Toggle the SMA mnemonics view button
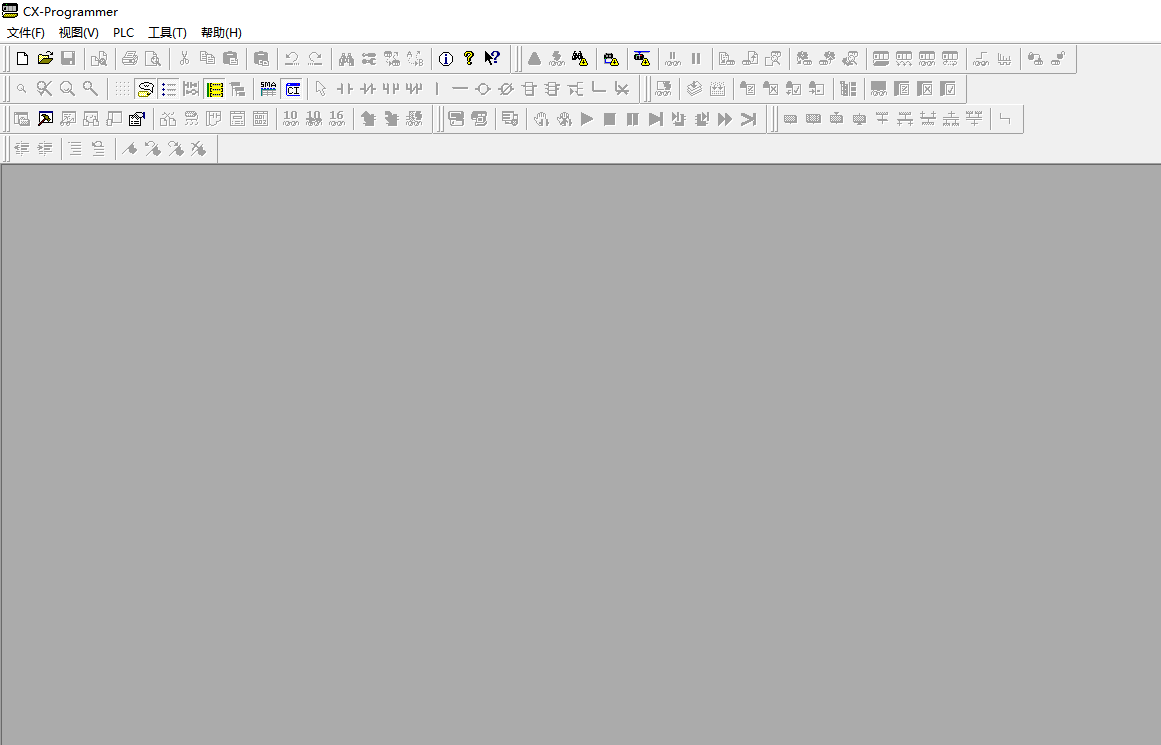The height and width of the screenshot is (745, 1161). (x=268, y=89)
